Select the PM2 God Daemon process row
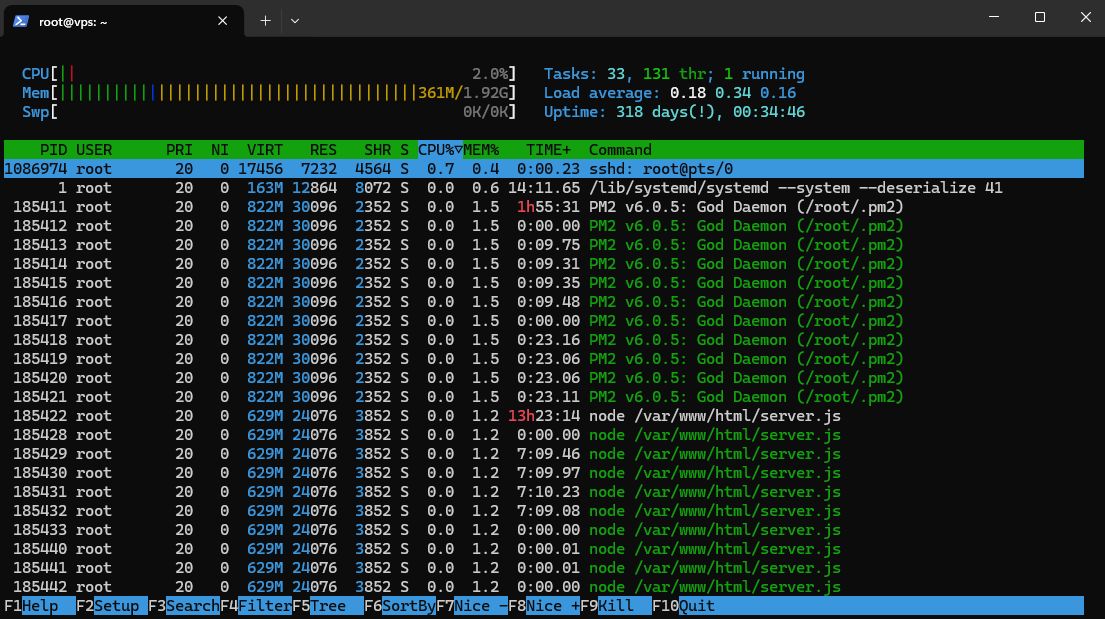1105x619 pixels. tap(400, 206)
